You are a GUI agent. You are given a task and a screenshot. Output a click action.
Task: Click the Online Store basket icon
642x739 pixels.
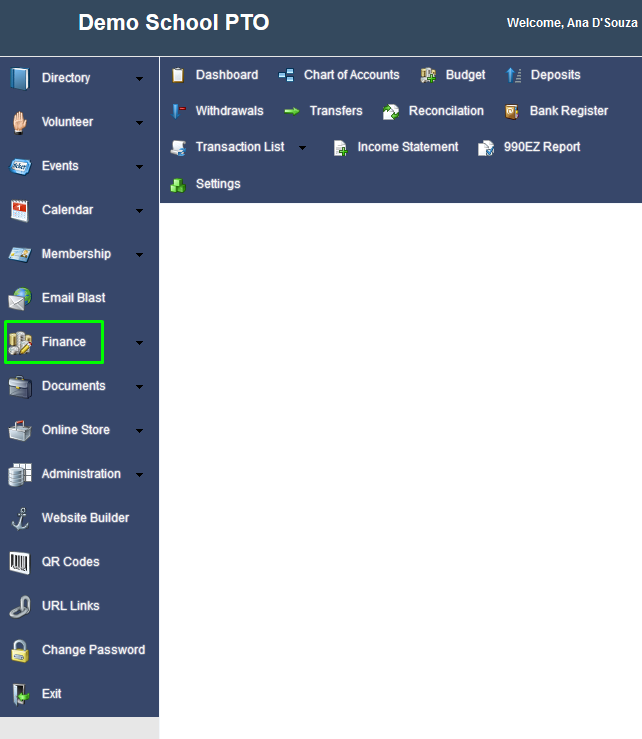(x=20, y=430)
